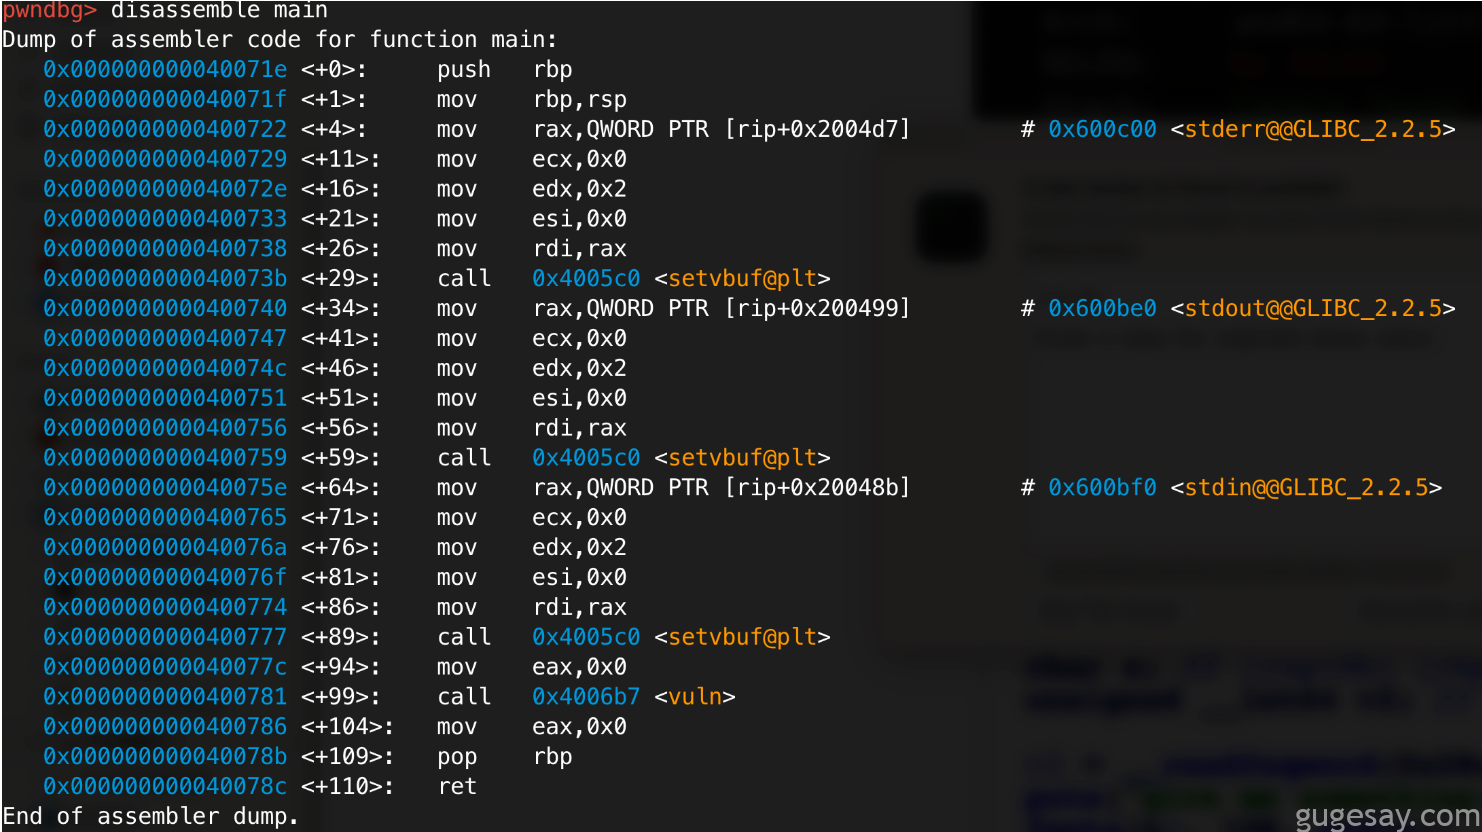Click the address 0x600c00 comment
1482x832 pixels.
(1102, 130)
